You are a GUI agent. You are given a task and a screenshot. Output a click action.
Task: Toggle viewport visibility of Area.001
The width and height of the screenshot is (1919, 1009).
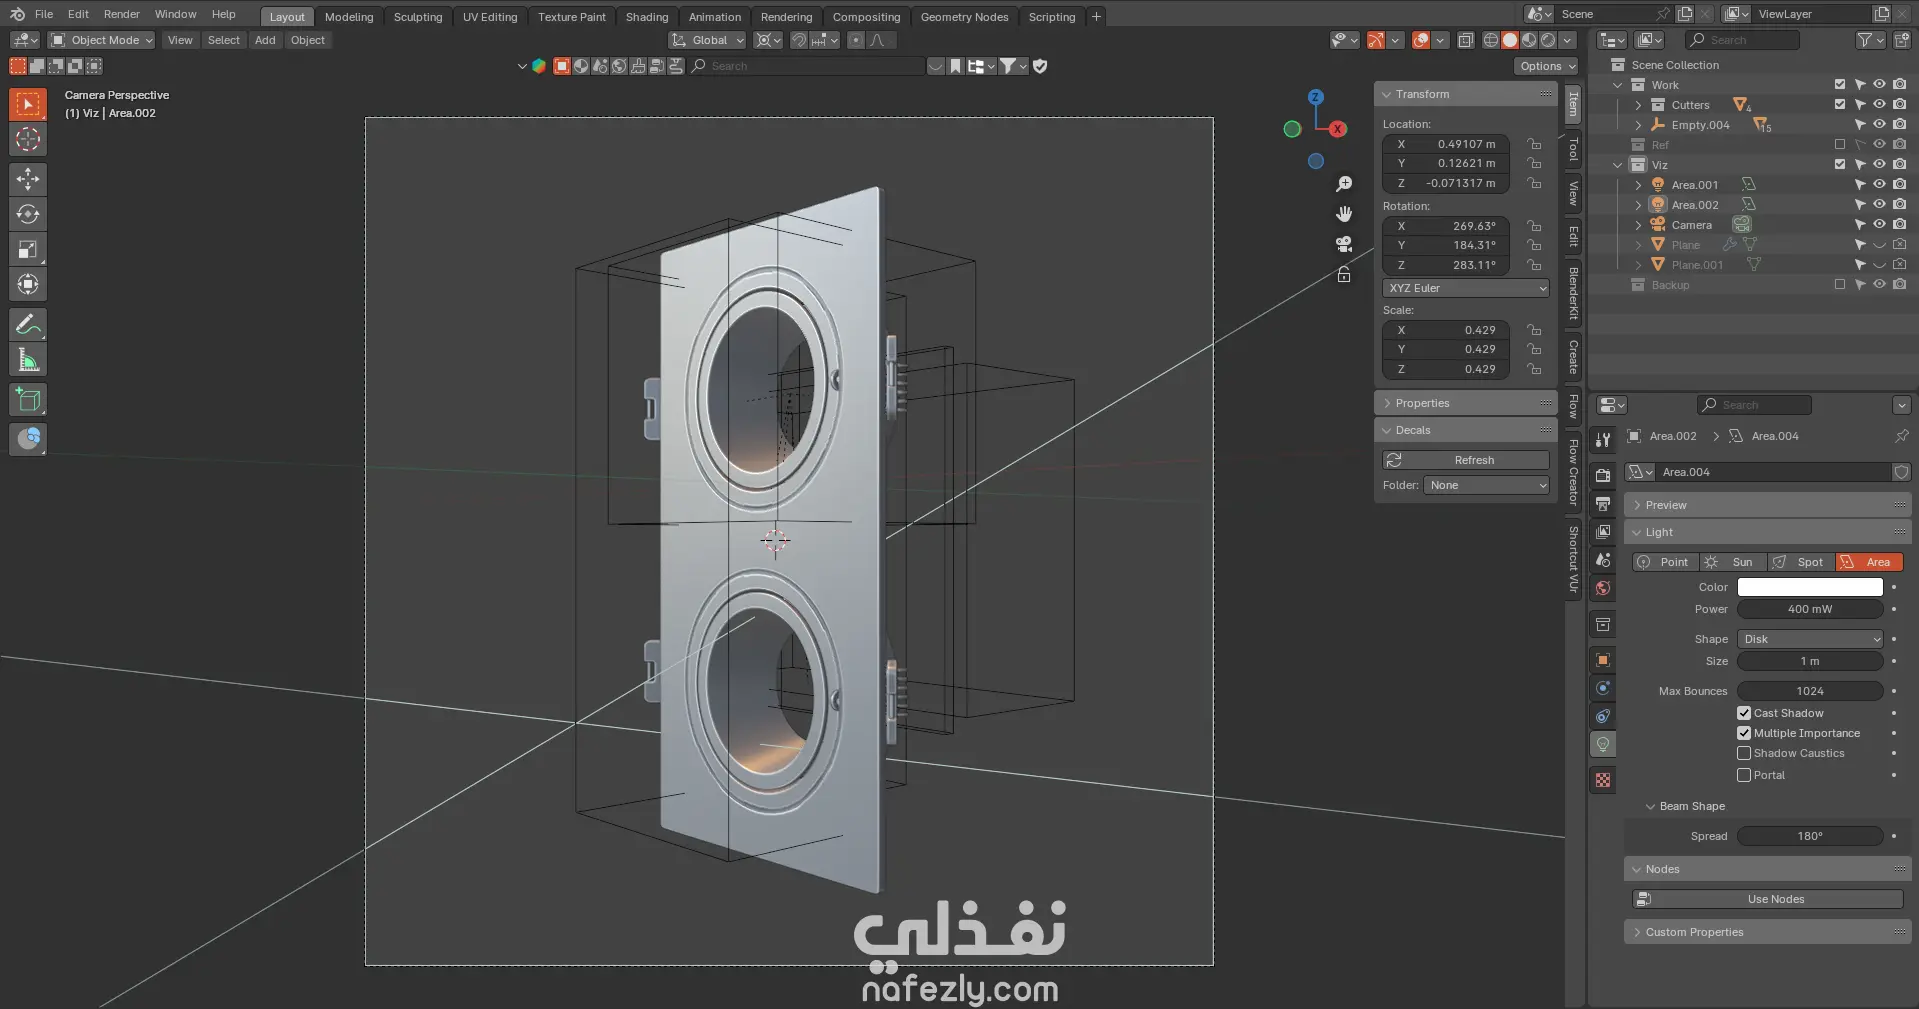pos(1879,185)
